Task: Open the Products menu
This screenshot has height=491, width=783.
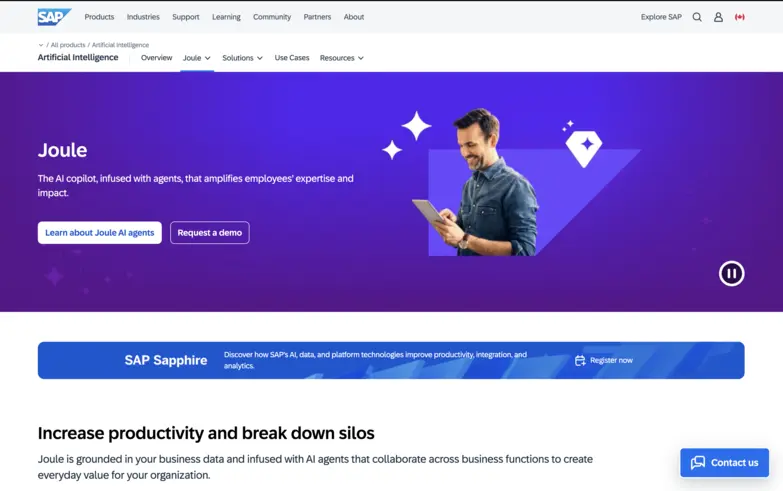Action: pos(99,17)
